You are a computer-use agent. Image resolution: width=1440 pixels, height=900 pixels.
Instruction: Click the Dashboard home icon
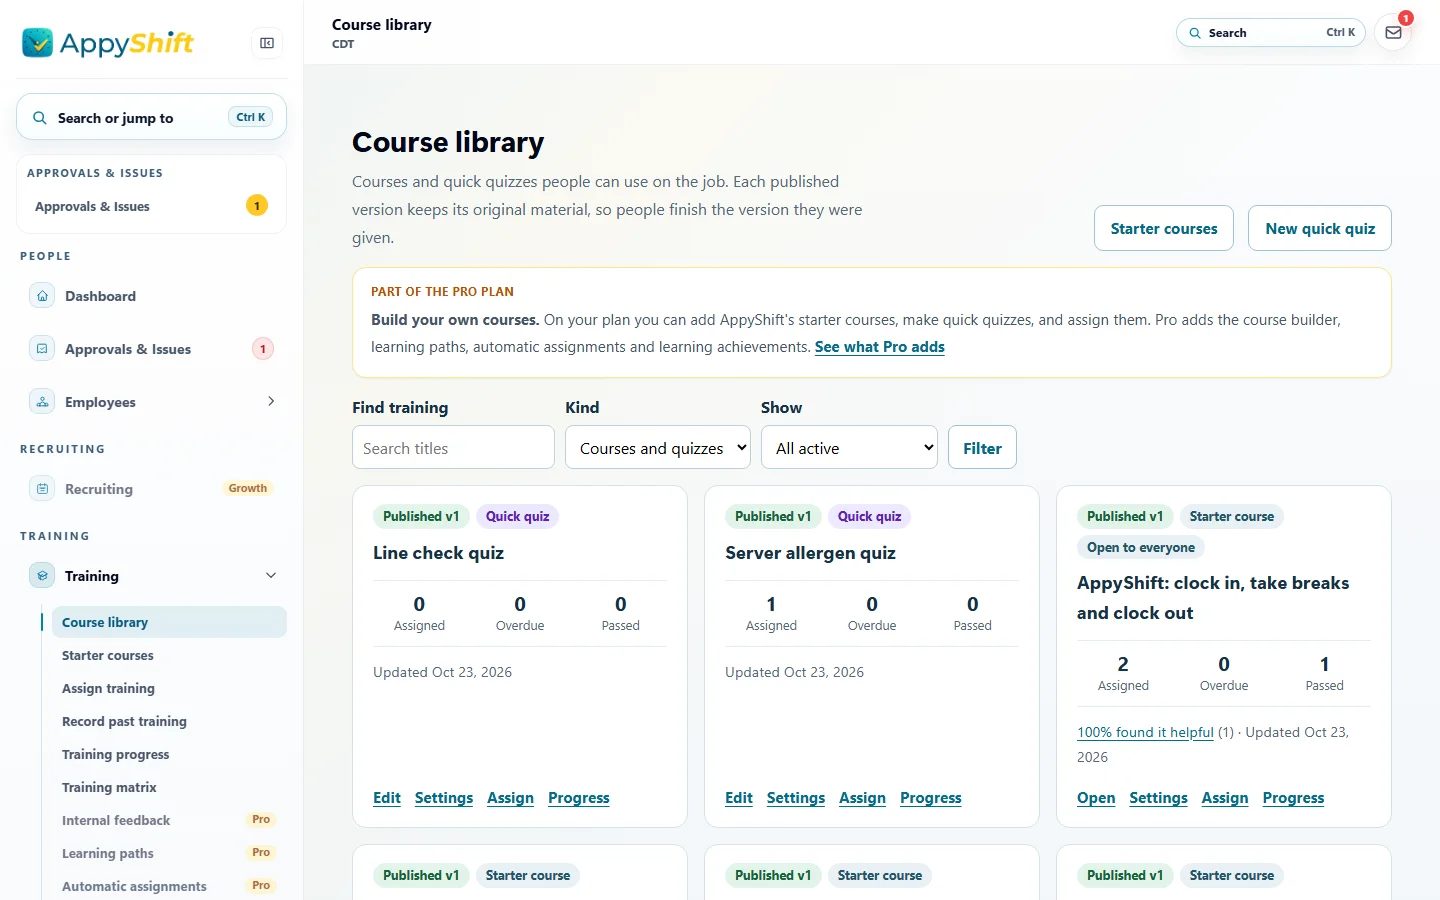[x=42, y=296]
